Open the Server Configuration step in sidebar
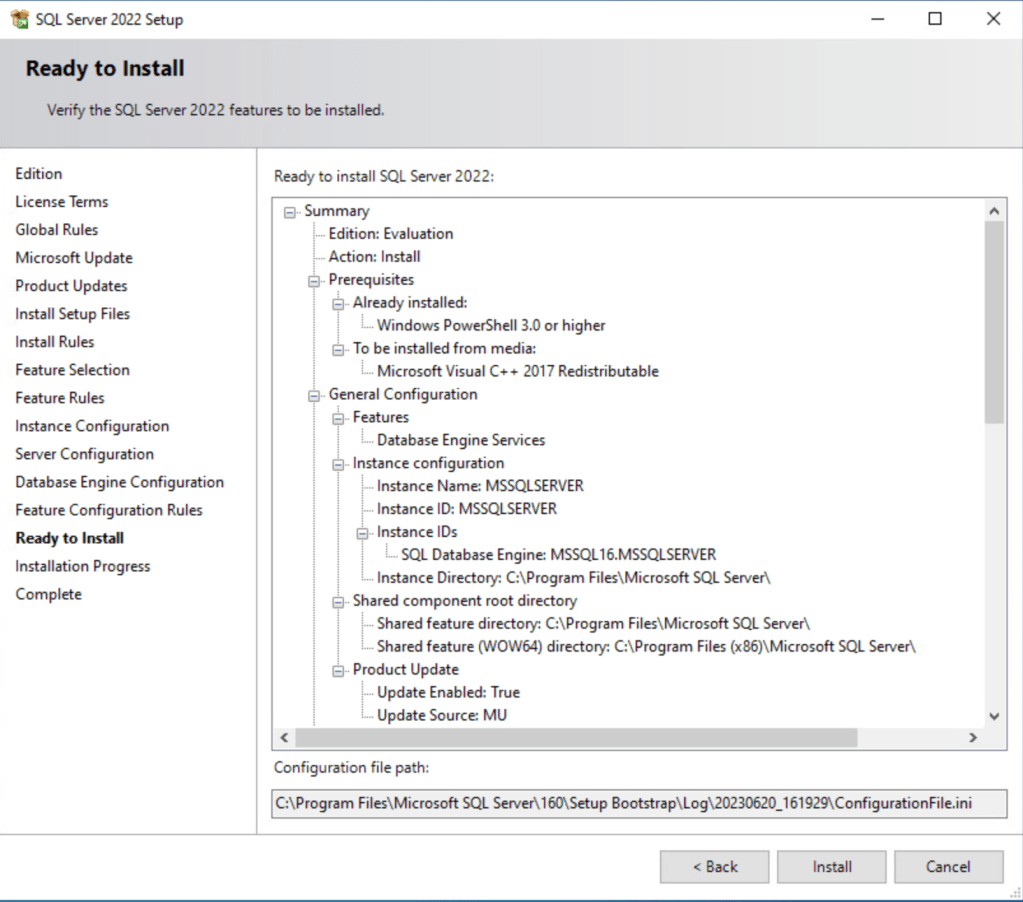1023x902 pixels. point(84,454)
